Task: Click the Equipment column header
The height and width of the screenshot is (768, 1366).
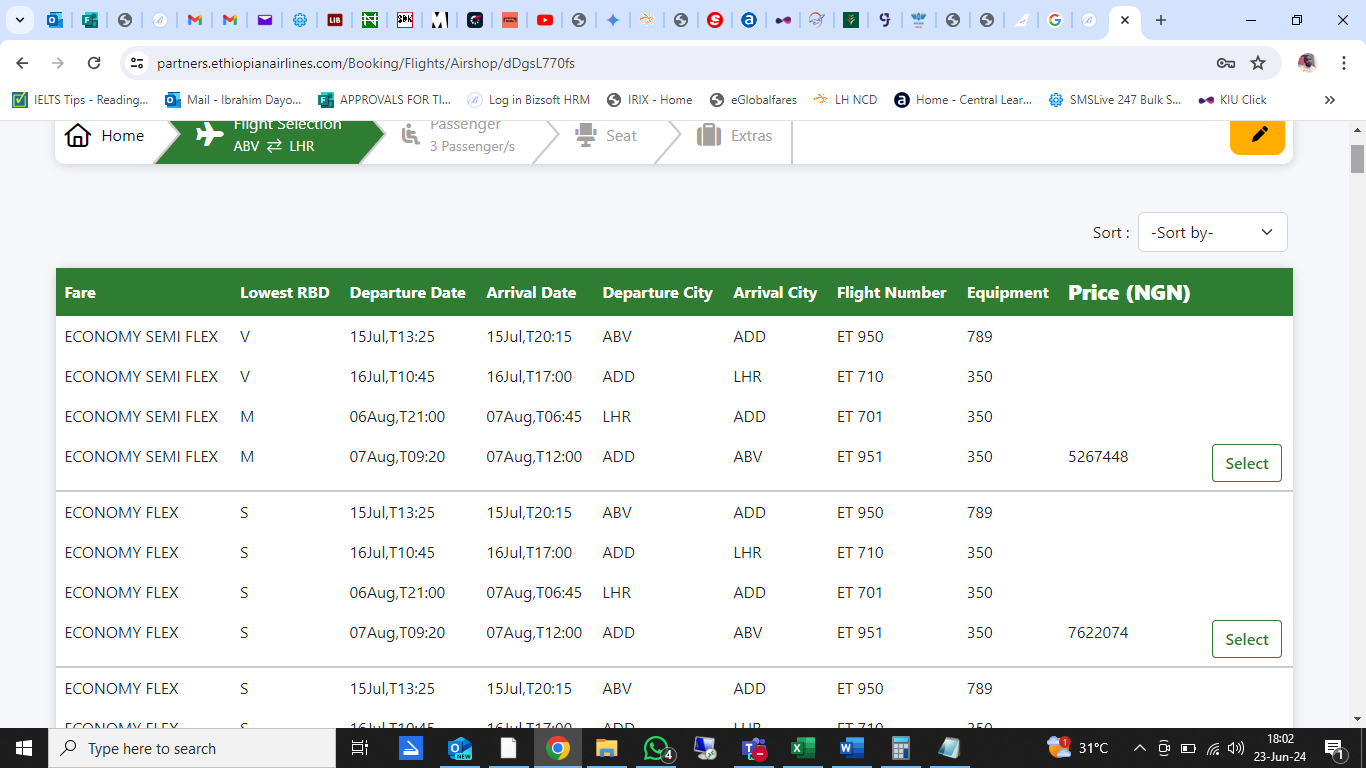Action: [x=1008, y=293]
